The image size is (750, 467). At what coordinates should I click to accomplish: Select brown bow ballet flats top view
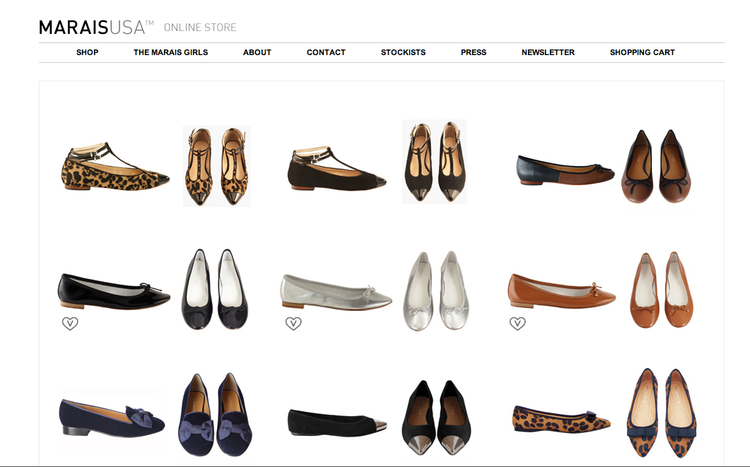pos(656,167)
